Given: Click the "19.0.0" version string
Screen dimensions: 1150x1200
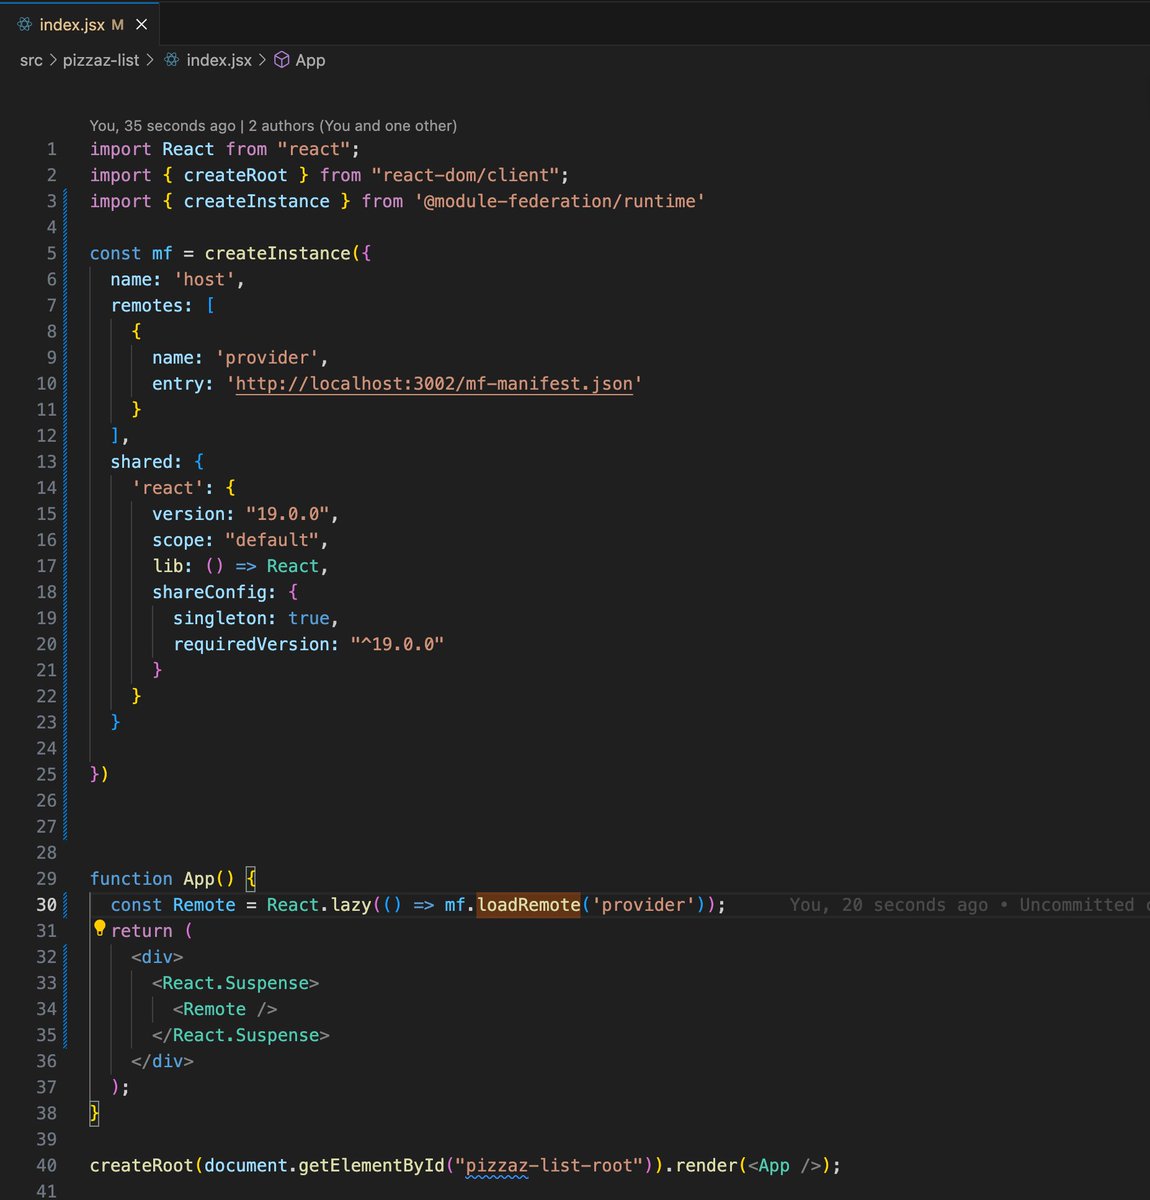Looking at the screenshot, I should point(288,514).
